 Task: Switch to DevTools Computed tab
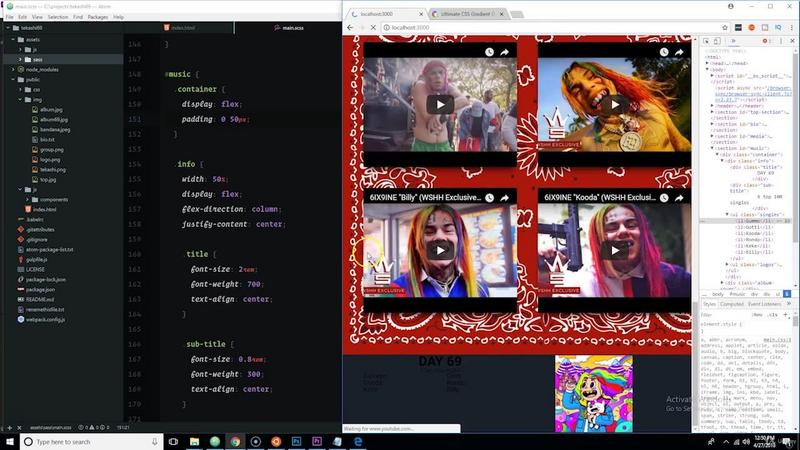(732, 304)
